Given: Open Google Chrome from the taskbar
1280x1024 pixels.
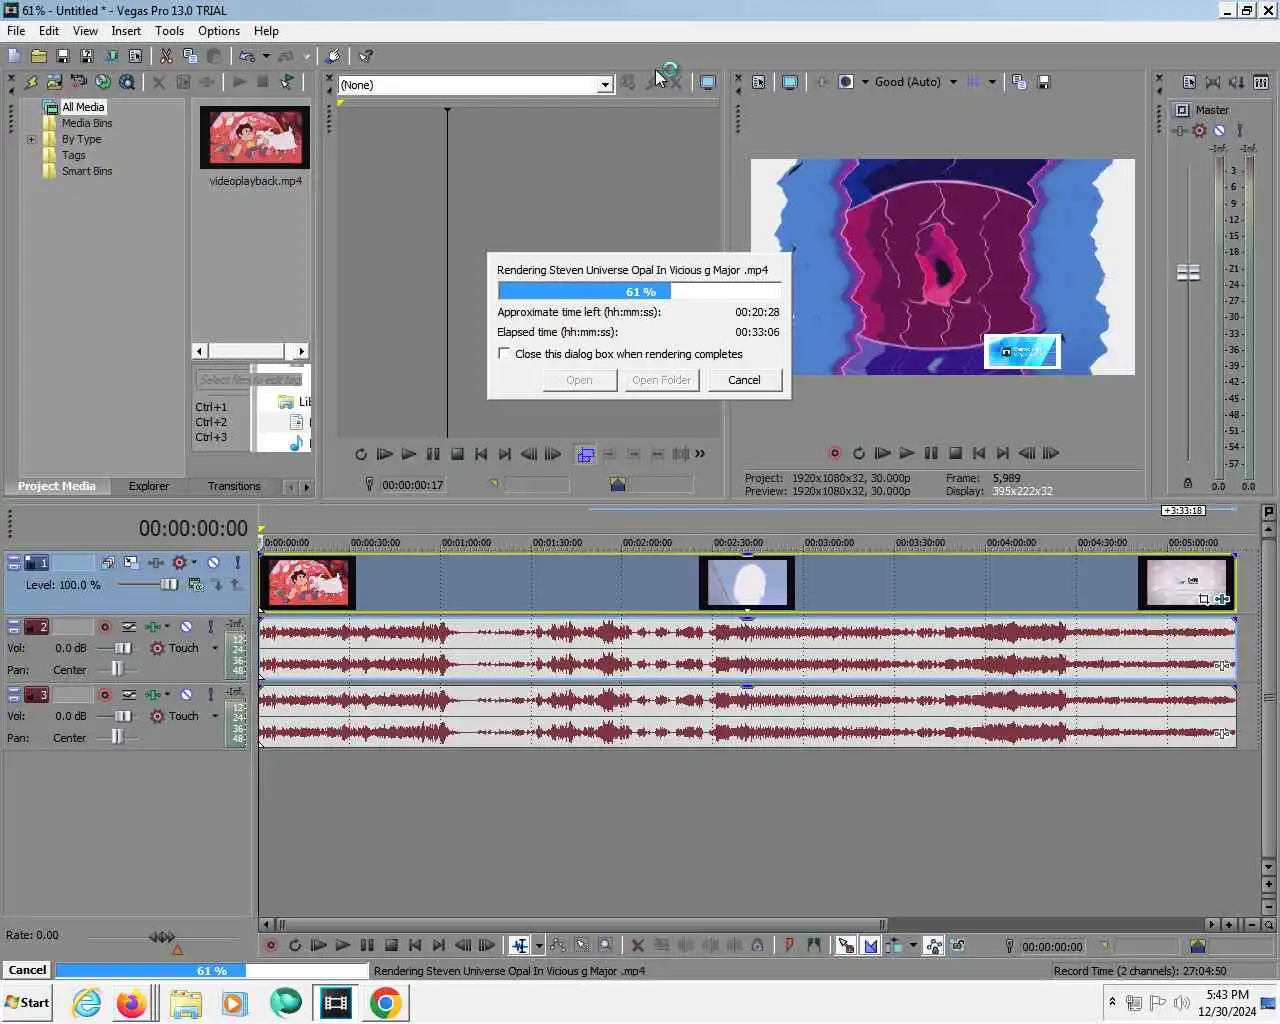Looking at the screenshot, I should tap(386, 1003).
